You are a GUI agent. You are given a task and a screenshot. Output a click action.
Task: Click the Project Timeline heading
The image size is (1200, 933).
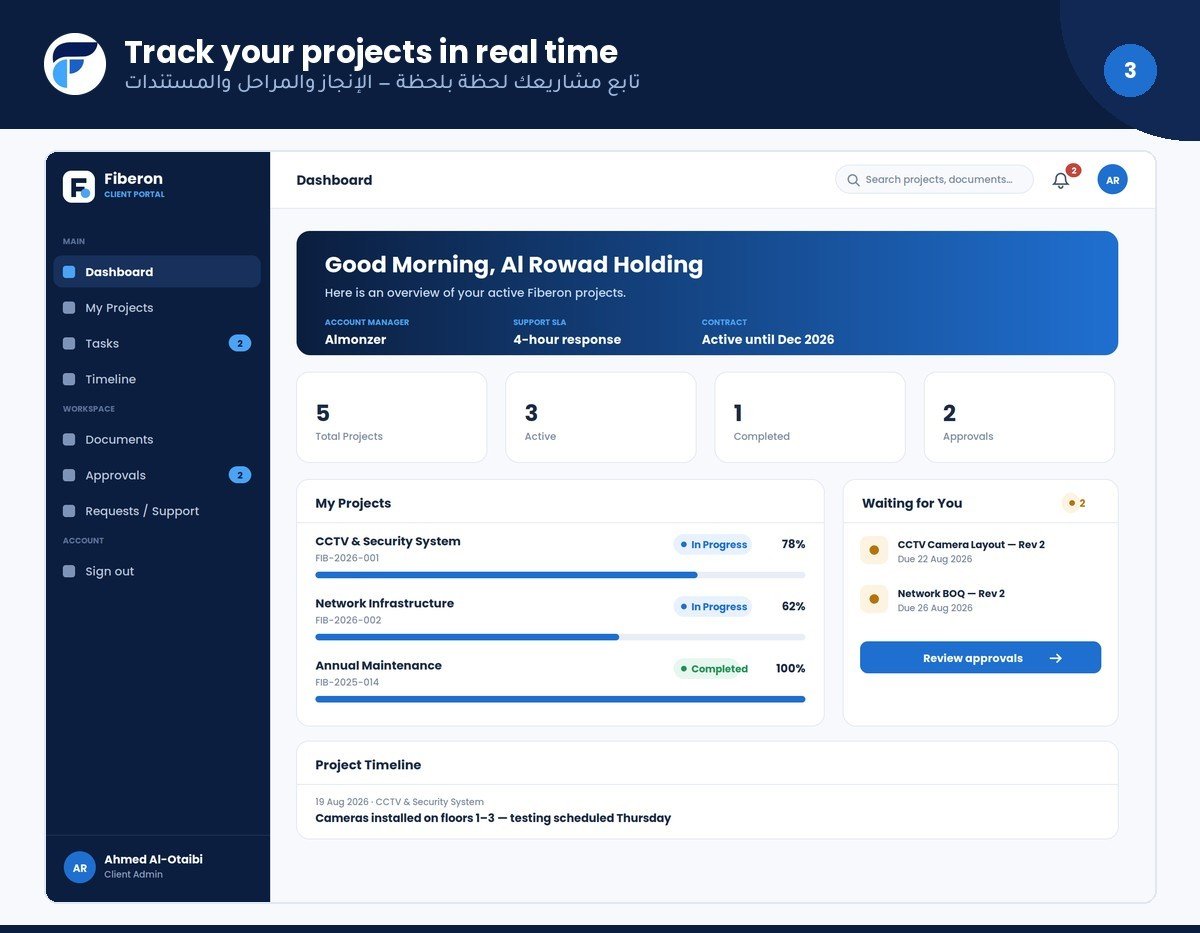pyautogui.click(x=368, y=765)
